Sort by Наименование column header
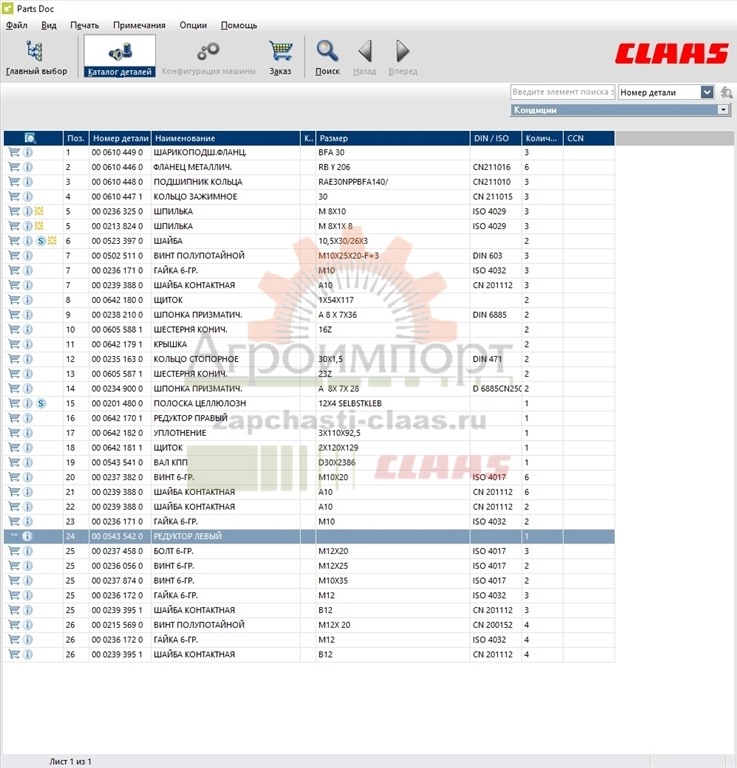This screenshot has height=768, width=737. tap(226, 138)
